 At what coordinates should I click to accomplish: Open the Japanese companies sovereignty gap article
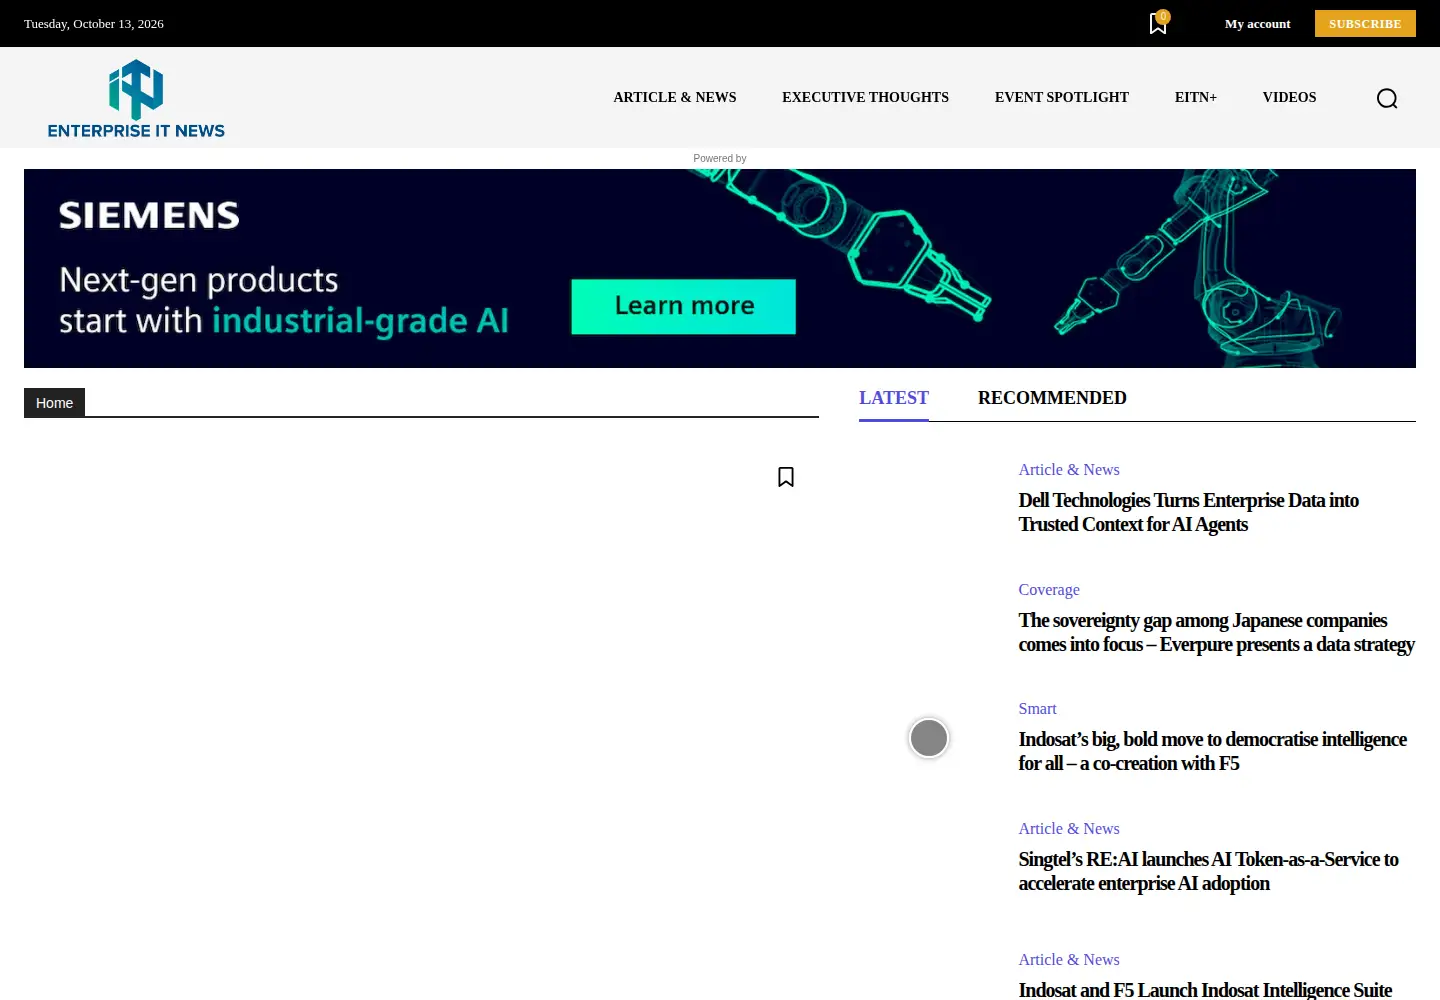pyautogui.click(x=1216, y=632)
